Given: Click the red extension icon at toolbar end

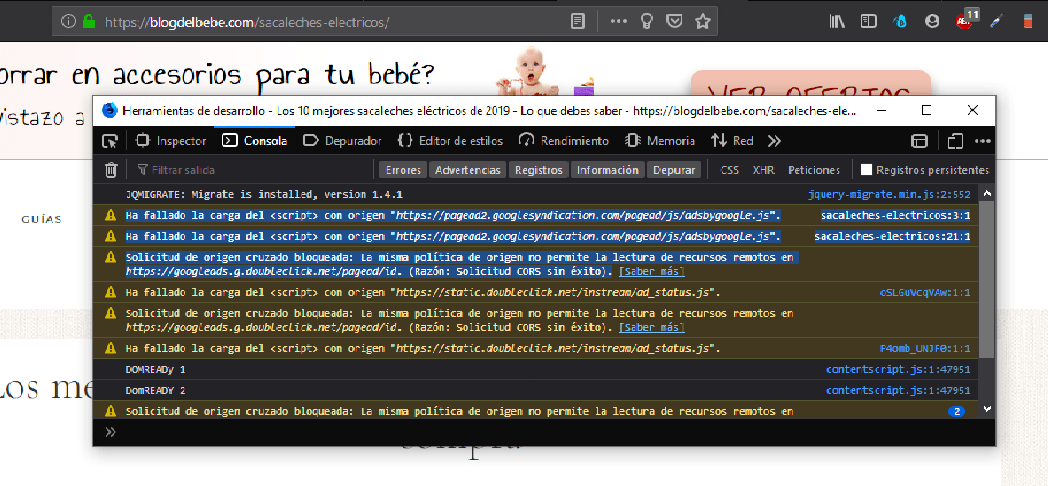Looking at the screenshot, I should click(1028, 22).
